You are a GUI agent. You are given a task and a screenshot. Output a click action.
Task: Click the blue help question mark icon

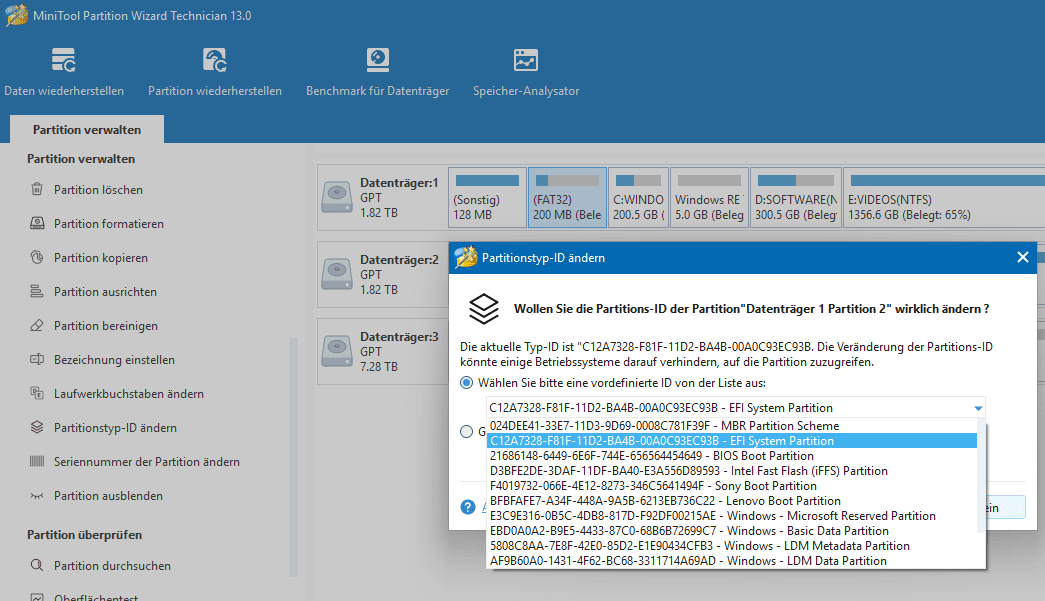(x=468, y=507)
